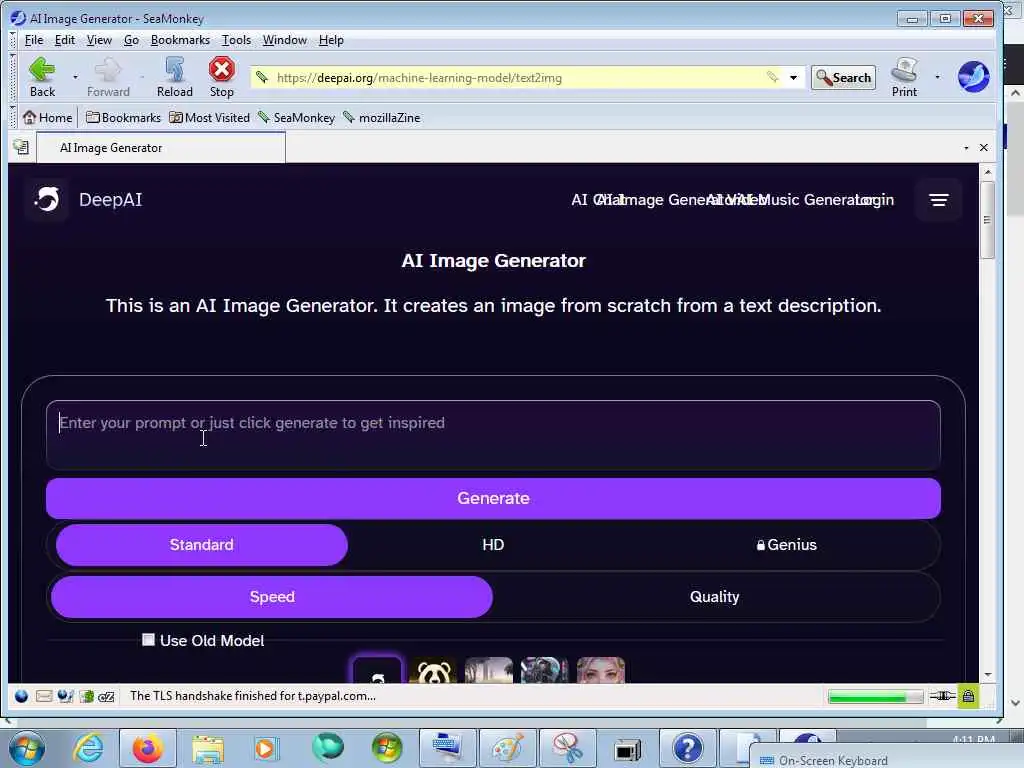This screenshot has width=1024, height=768.
Task: Collapse the navigation toolbar using its grippy
Action: [x=13, y=77]
